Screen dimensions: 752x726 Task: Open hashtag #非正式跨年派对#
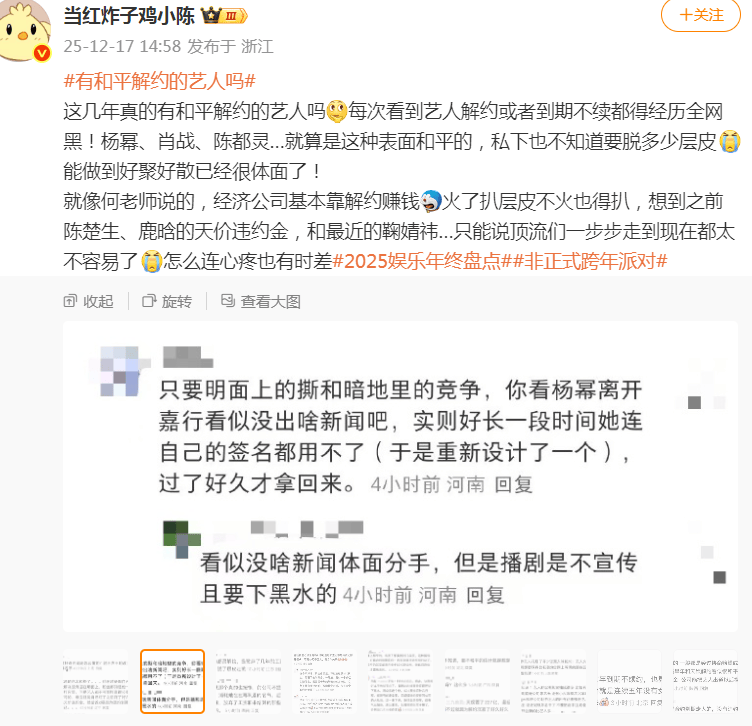tap(584, 261)
